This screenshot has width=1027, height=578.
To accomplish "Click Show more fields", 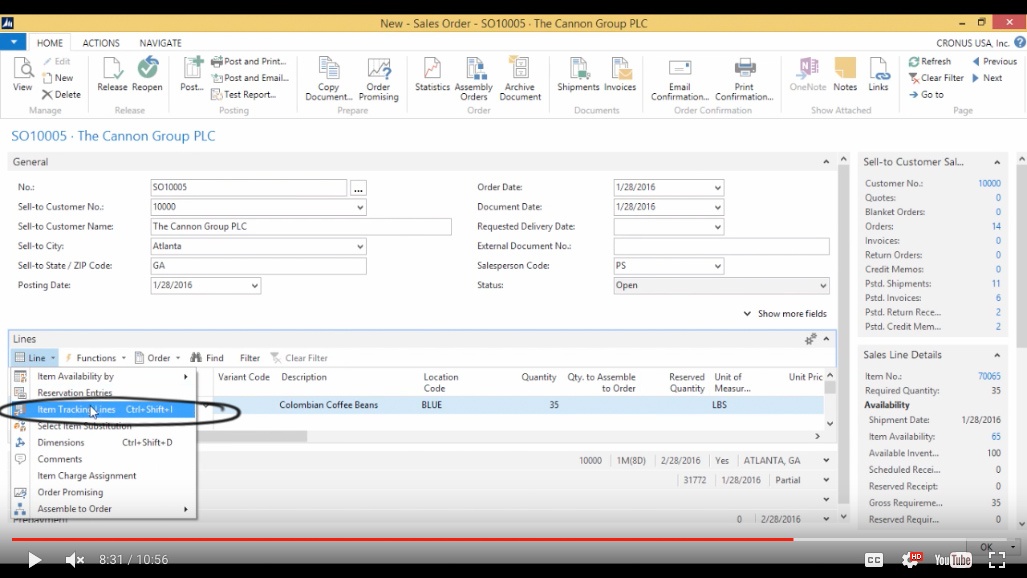I will (x=785, y=314).
